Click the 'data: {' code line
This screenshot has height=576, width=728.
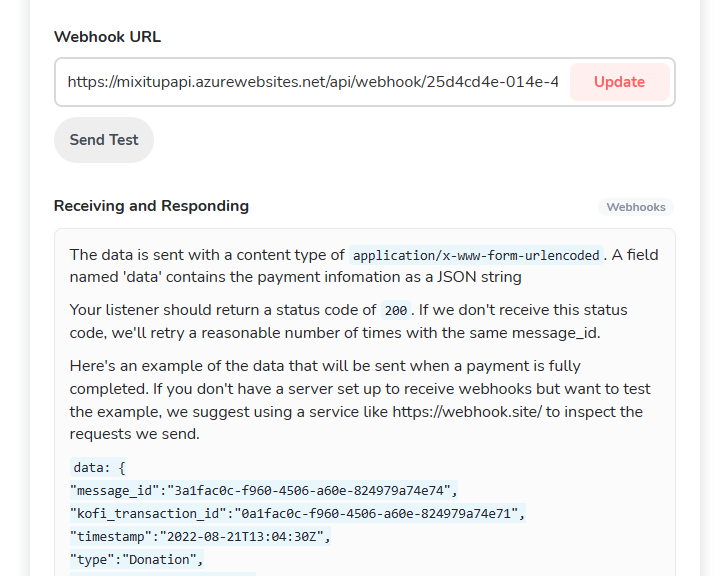98,467
